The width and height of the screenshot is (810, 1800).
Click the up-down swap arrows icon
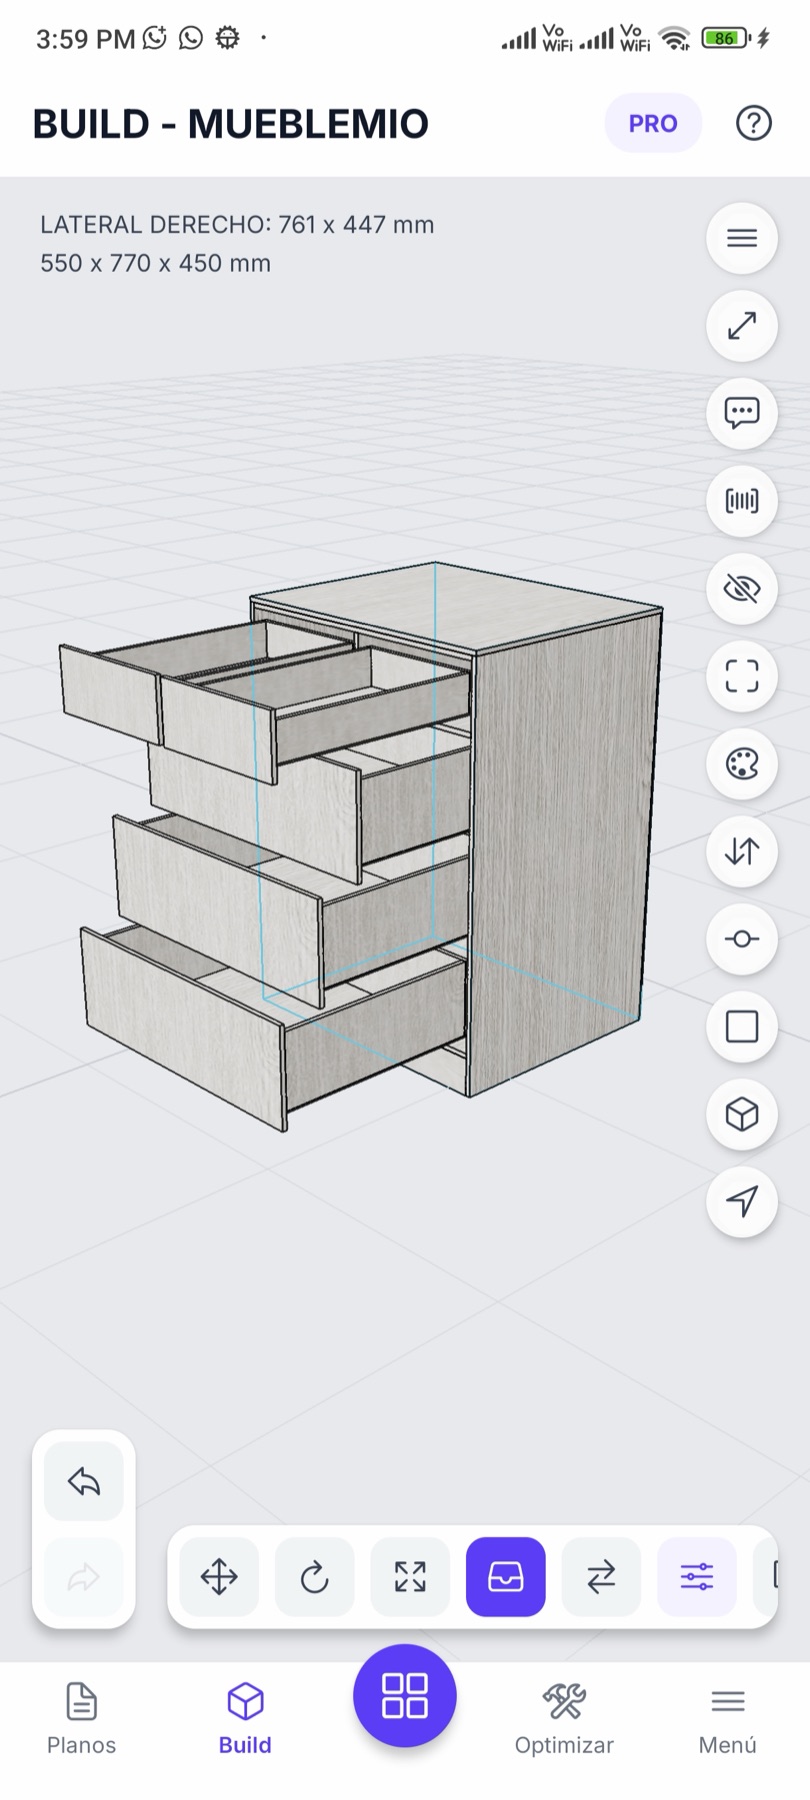tap(742, 852)
